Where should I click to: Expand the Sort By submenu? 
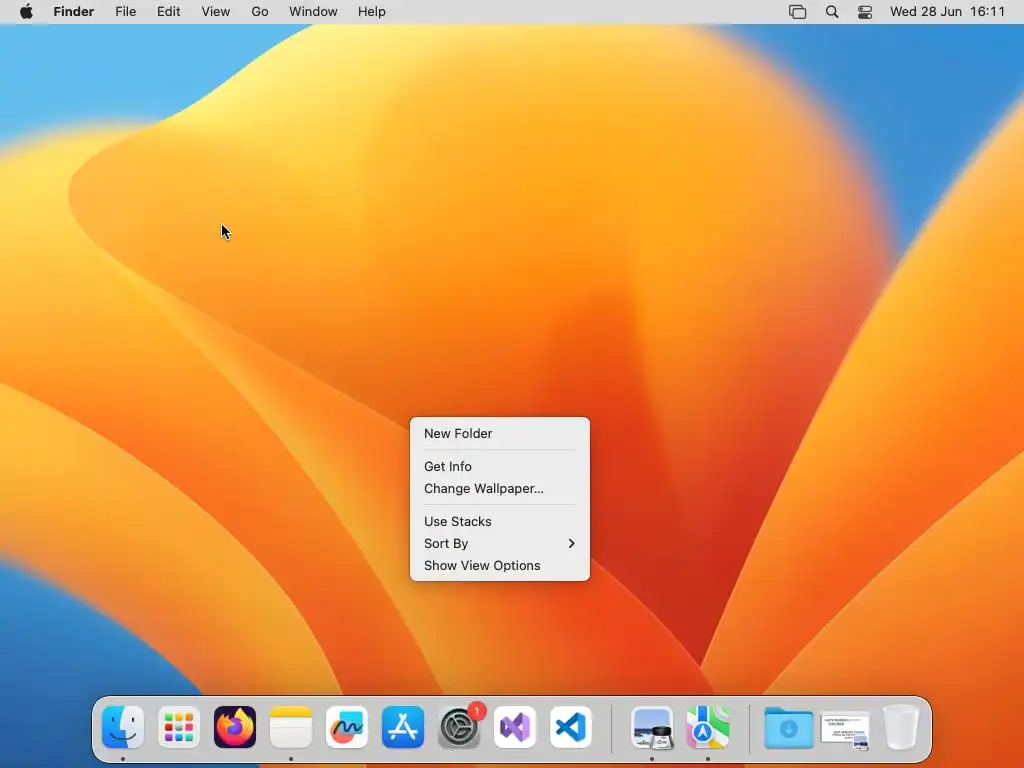(x=500, y=543)
